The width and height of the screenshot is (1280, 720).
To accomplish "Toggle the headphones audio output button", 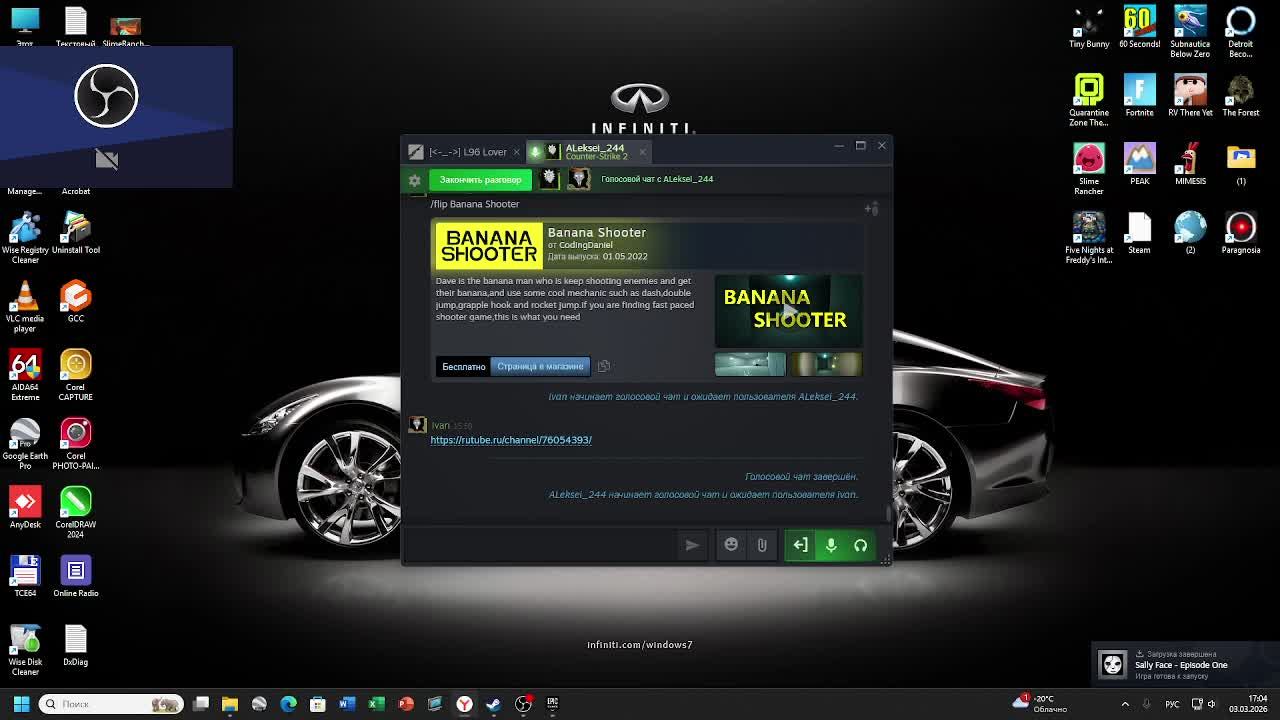I will tap(860, 545).
